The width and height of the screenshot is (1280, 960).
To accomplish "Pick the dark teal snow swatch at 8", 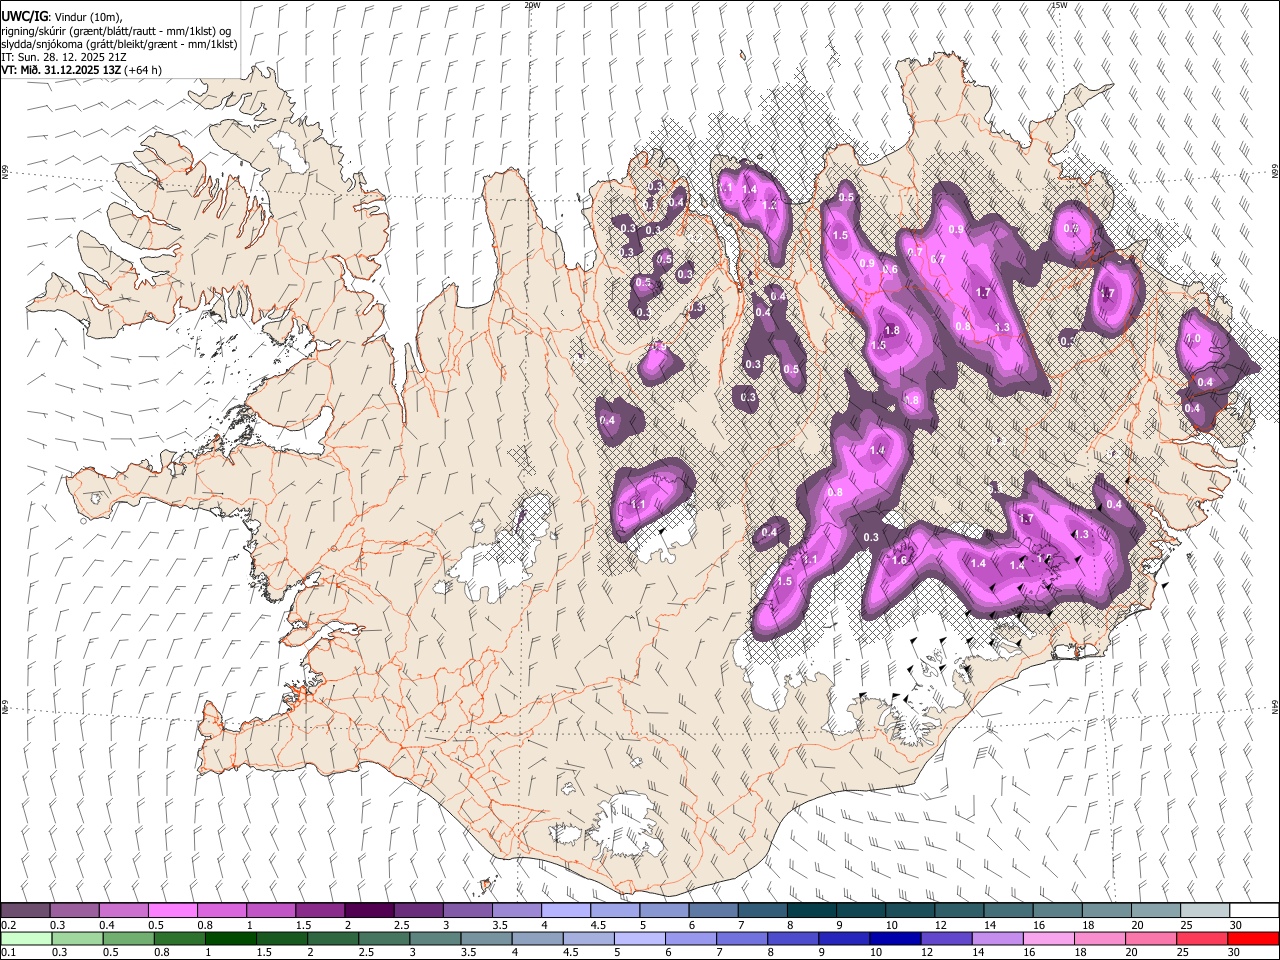I will [811, 910].
